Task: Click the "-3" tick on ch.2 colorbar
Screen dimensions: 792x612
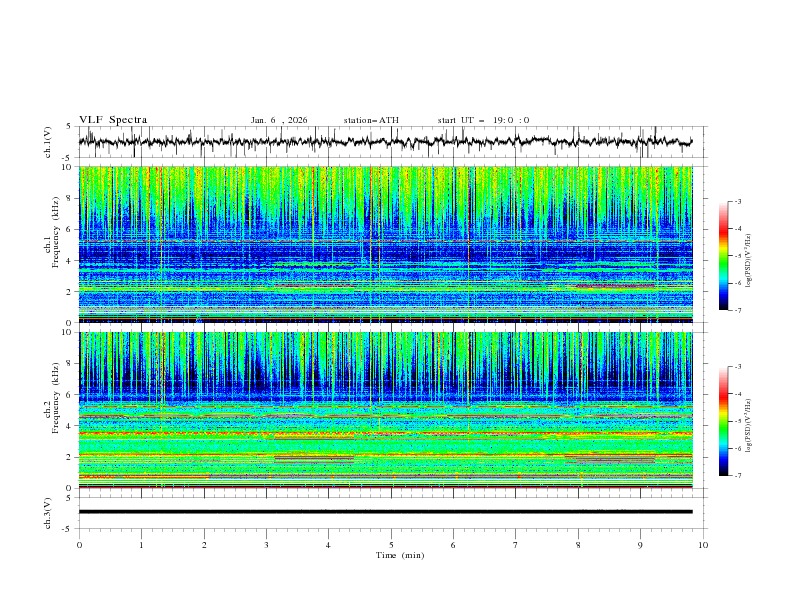Action: pos(738,367)
